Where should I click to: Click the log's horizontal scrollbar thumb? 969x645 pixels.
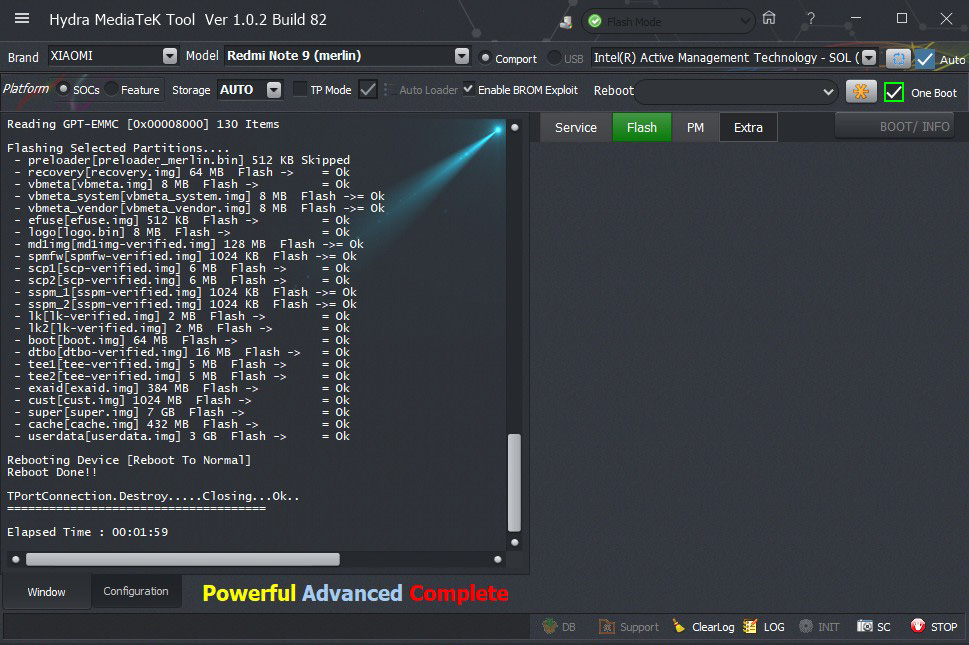tap(183, 559)
